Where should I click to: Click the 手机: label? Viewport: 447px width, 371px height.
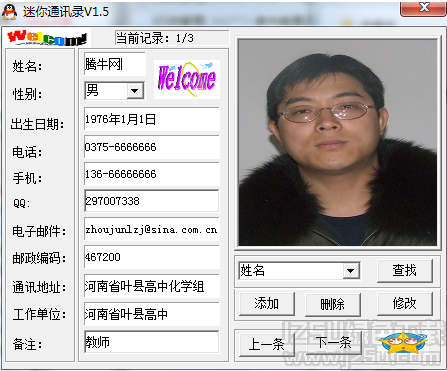point(27,178)
